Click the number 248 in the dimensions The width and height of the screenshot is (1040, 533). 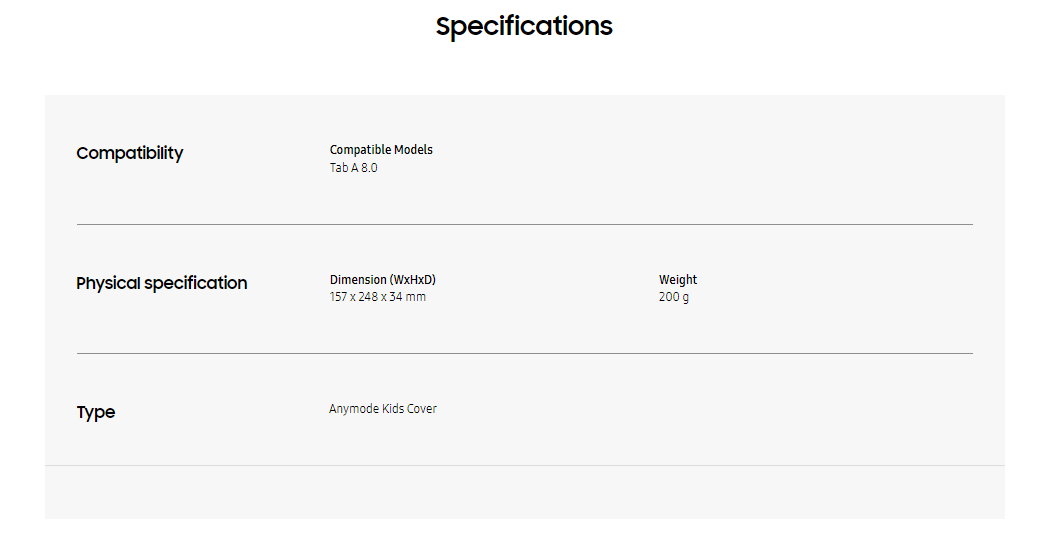pos(370,297)
